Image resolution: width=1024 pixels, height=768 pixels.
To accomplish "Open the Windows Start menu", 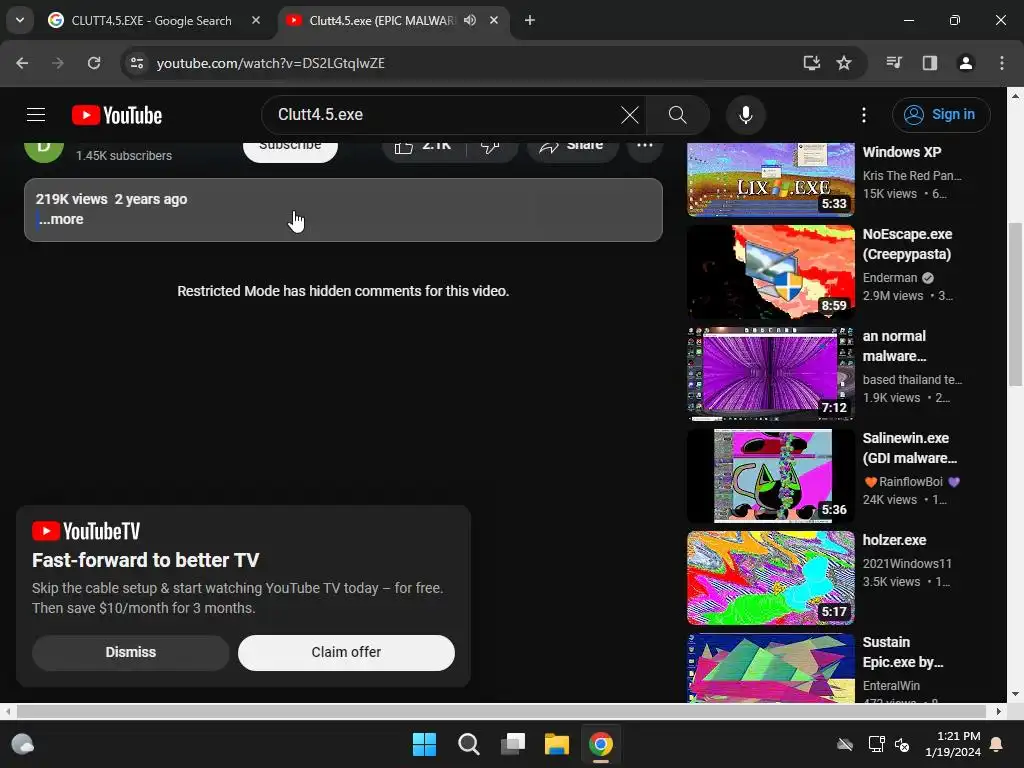I will tap(424, 744).
